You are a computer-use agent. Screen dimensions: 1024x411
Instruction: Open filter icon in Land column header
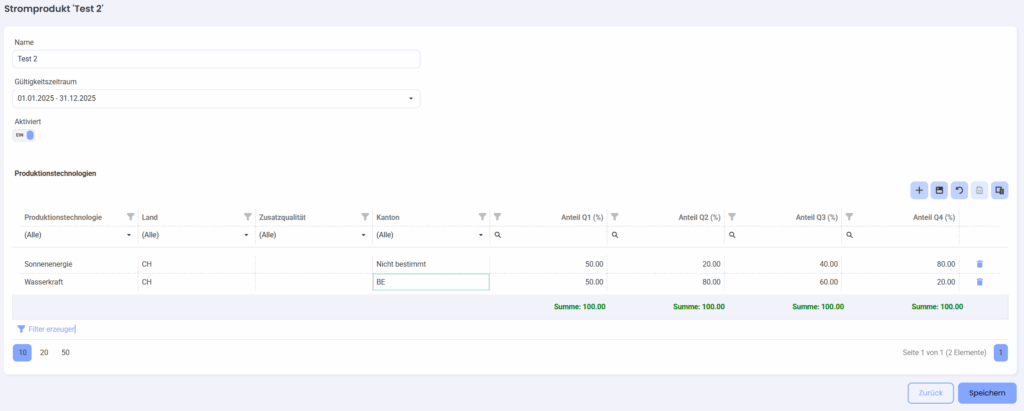248,216
